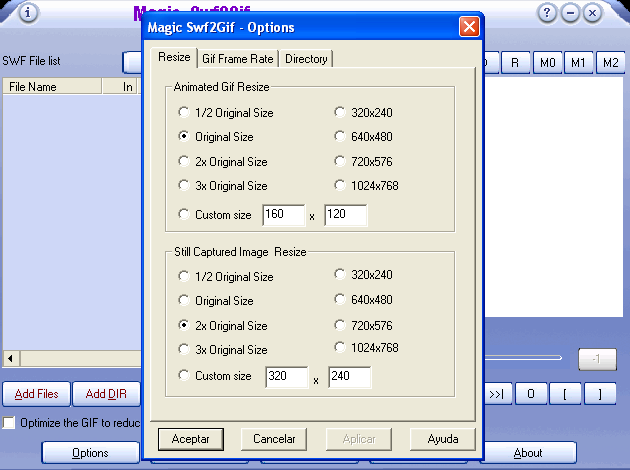The width and height of the screenshot is (630, 470).
Task: Switch to the Gif Frame Rate tab
Action: pyautogui.click(x=238, y=59)
